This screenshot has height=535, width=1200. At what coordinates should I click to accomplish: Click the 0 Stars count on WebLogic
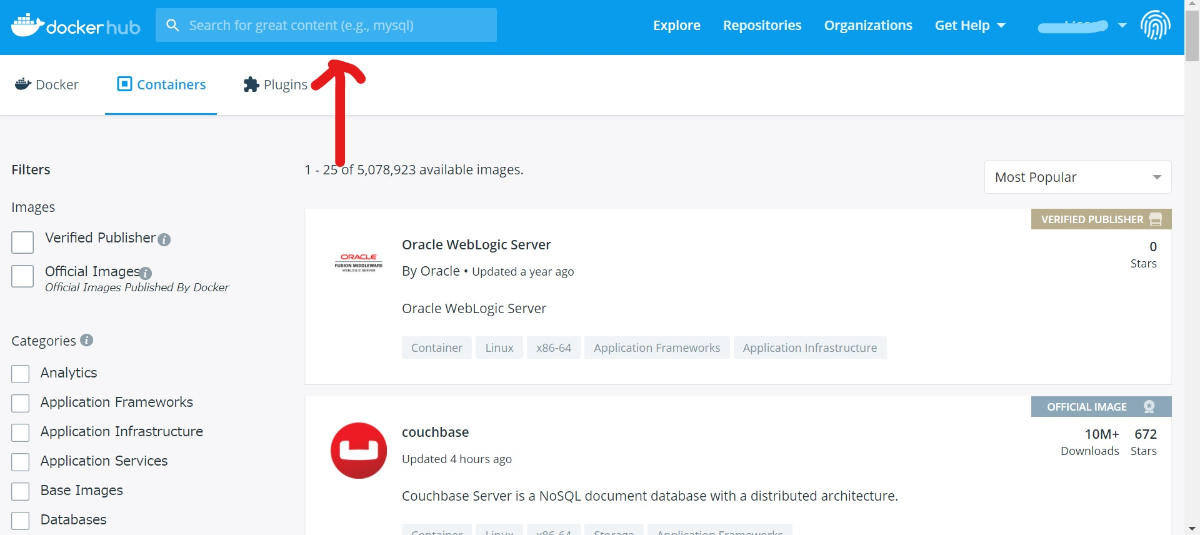click(1144, 254)
